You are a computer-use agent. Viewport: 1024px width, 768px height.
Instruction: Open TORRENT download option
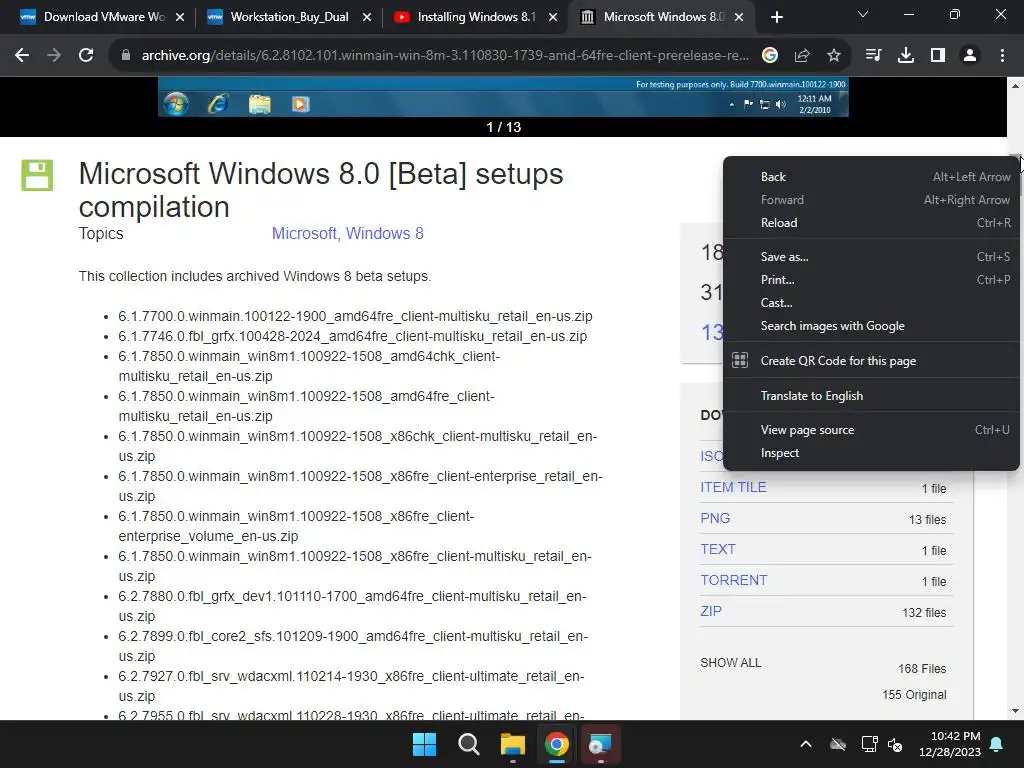click(x=733, y=580)
